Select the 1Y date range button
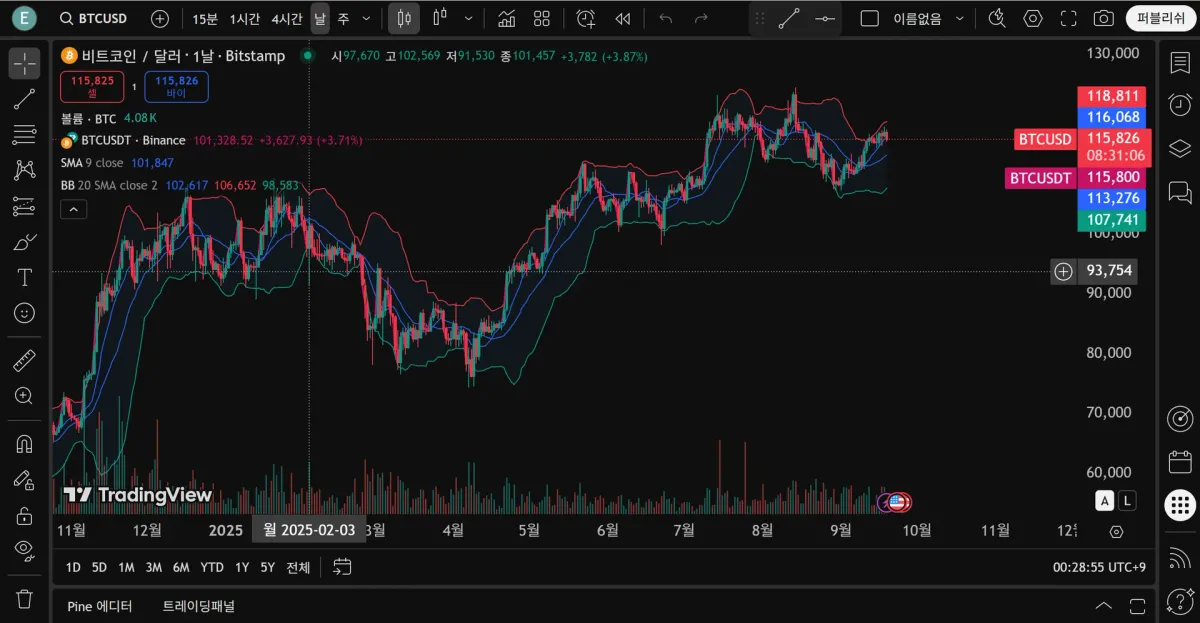The width and height of the screenshot is (1200, 623). [242, 567]
